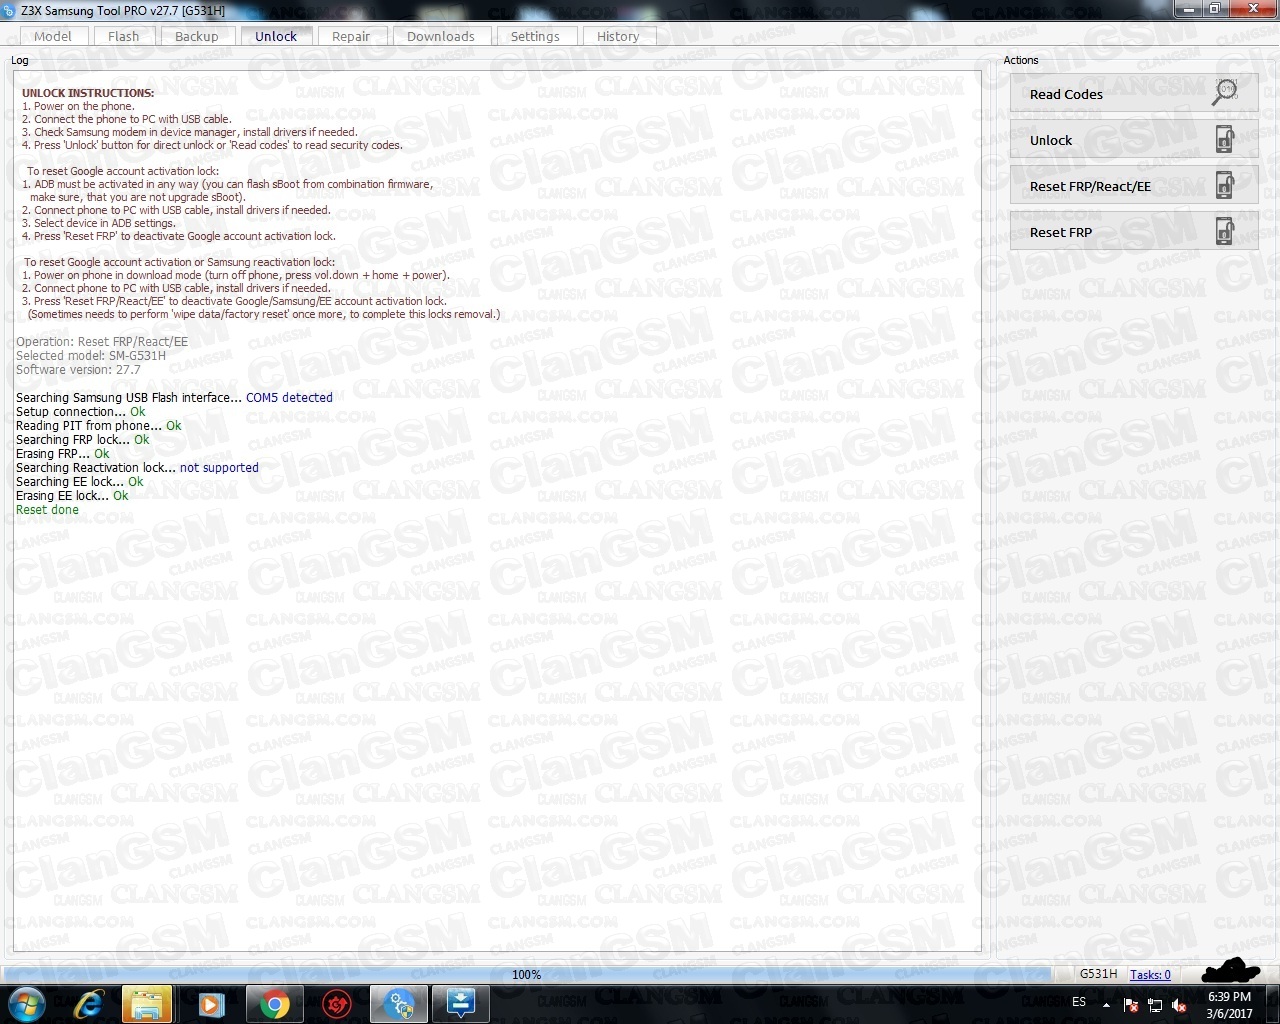Image resolution: width=1280 pixels, height=1024 pixels.
Task: Click 'Selected model: SM-G531H' text
Action: pos(91,356)
